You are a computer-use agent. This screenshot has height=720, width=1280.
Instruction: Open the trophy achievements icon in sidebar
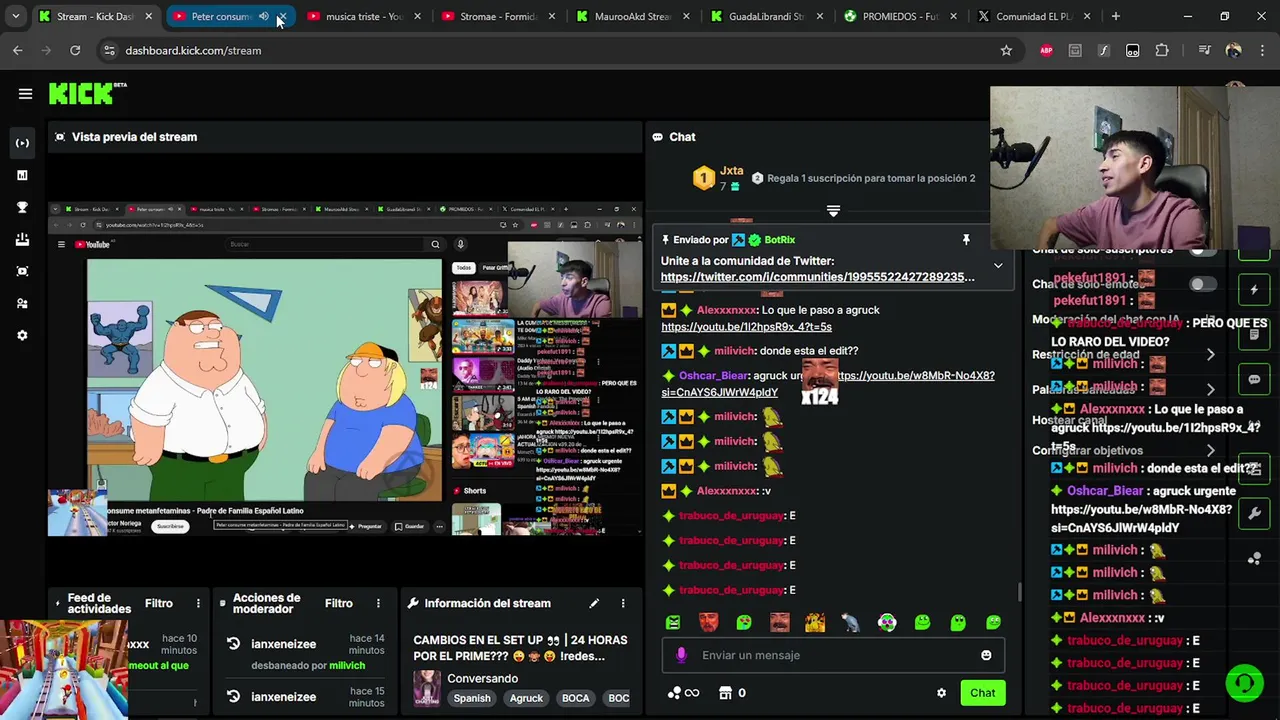point(22,207)
